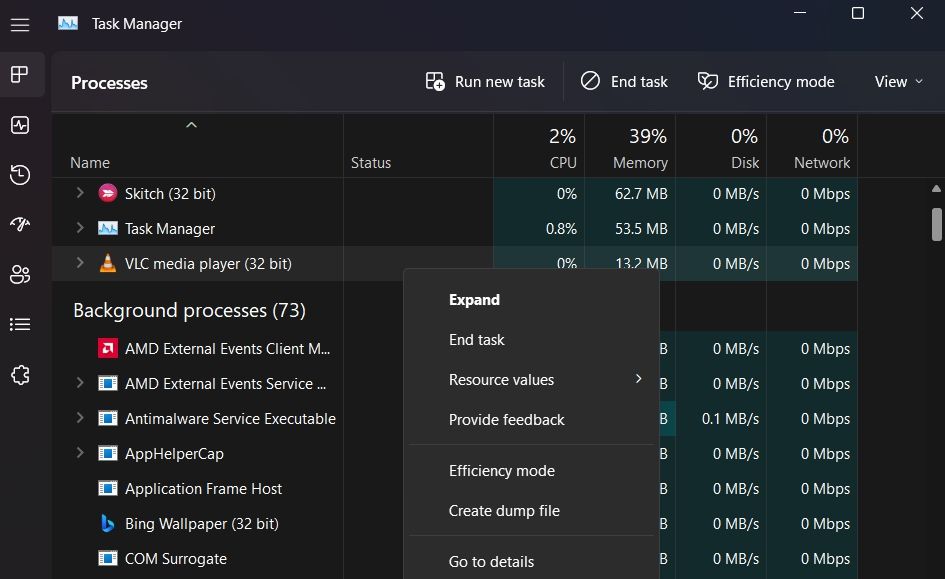Open App history in sidebar
Viewport: 945px width, 579px height.
tap(20, 175)
